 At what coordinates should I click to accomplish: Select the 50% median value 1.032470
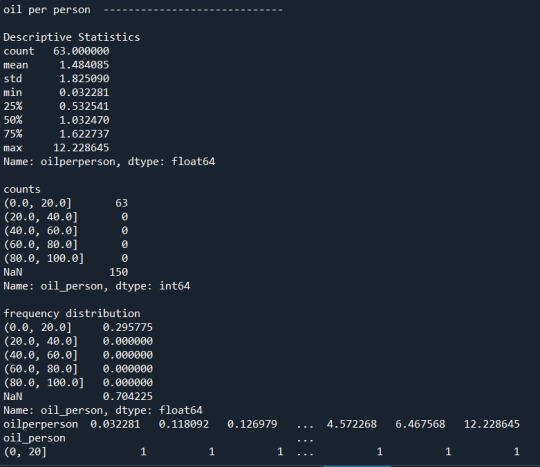84,120
